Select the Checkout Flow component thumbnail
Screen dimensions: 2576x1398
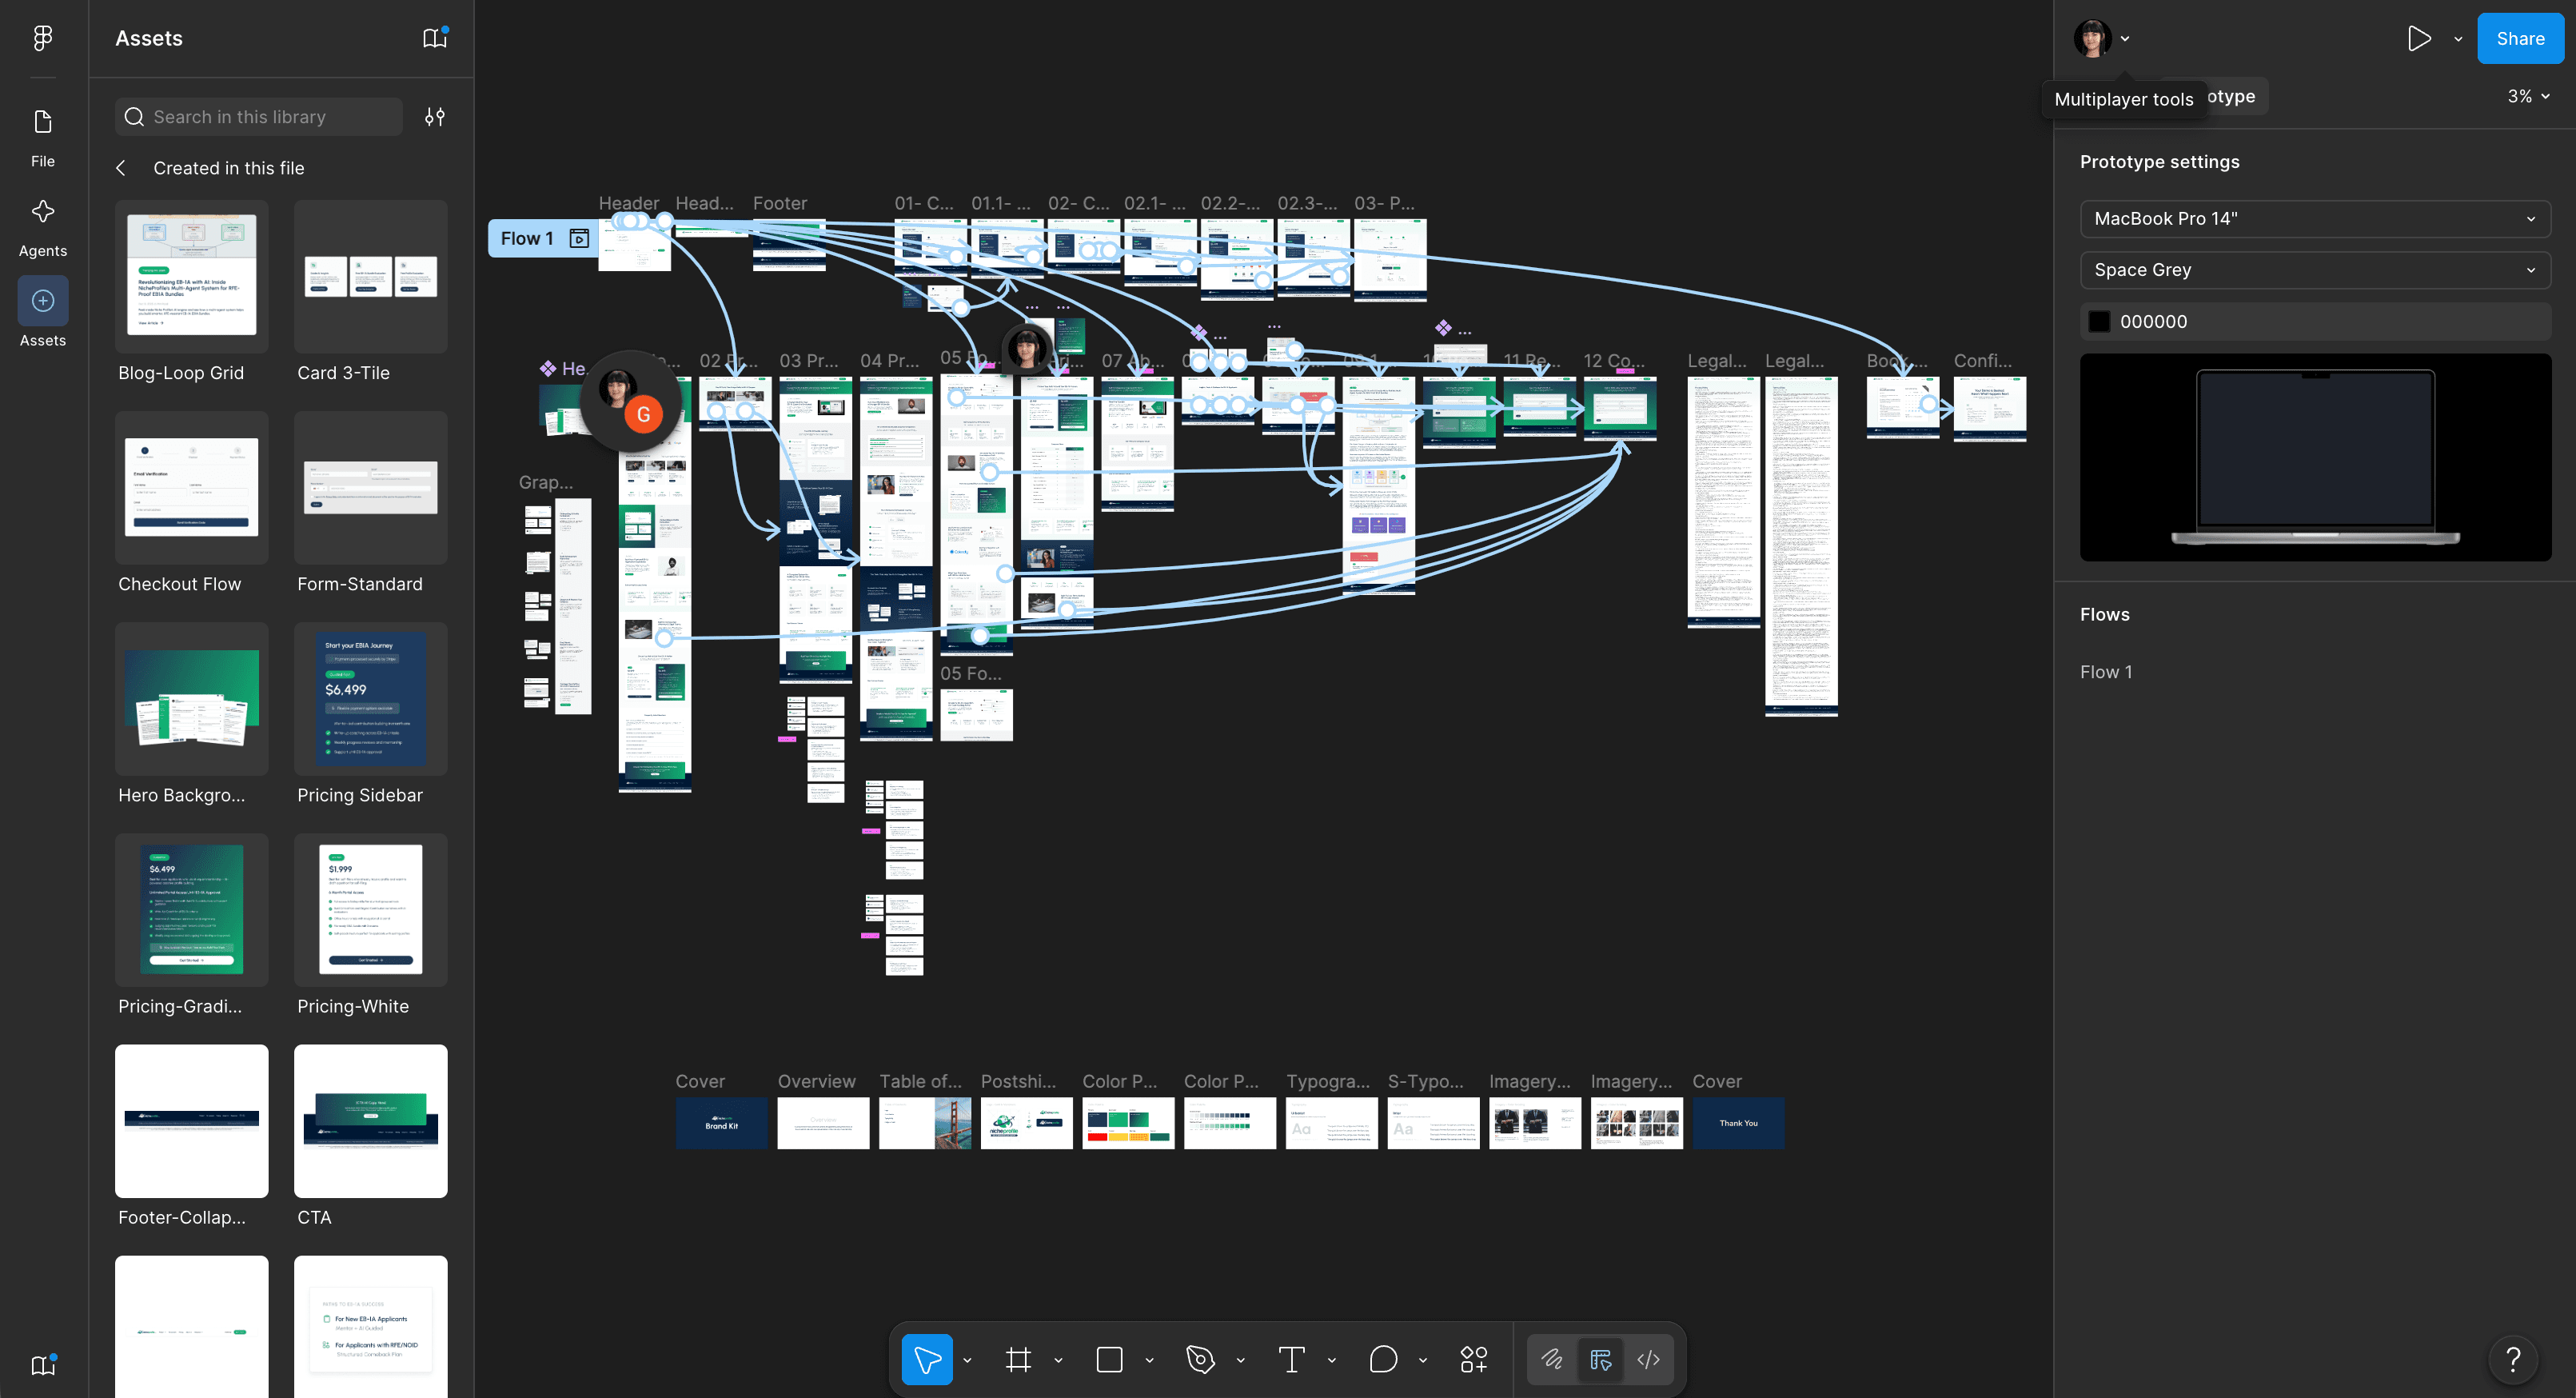pos(191,488)
